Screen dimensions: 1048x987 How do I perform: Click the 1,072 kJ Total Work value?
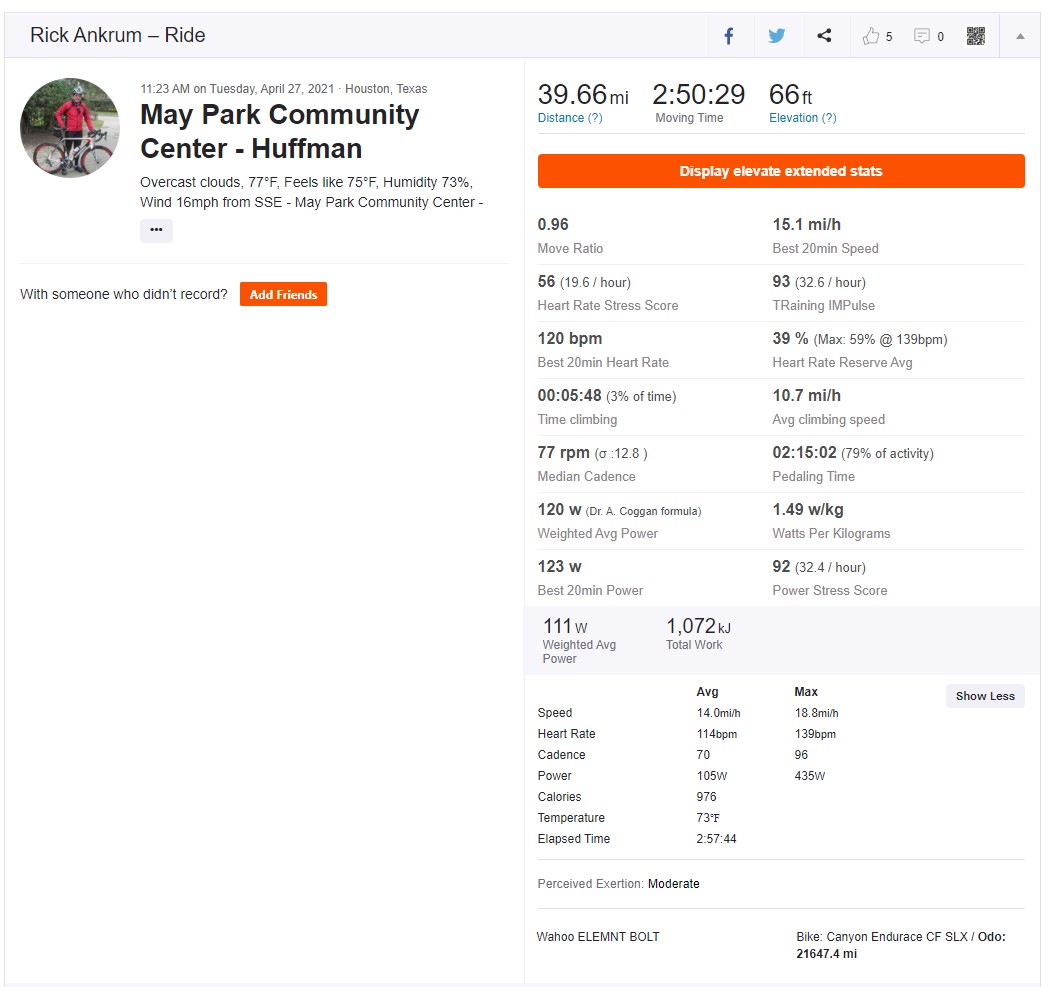pos(698,626)
